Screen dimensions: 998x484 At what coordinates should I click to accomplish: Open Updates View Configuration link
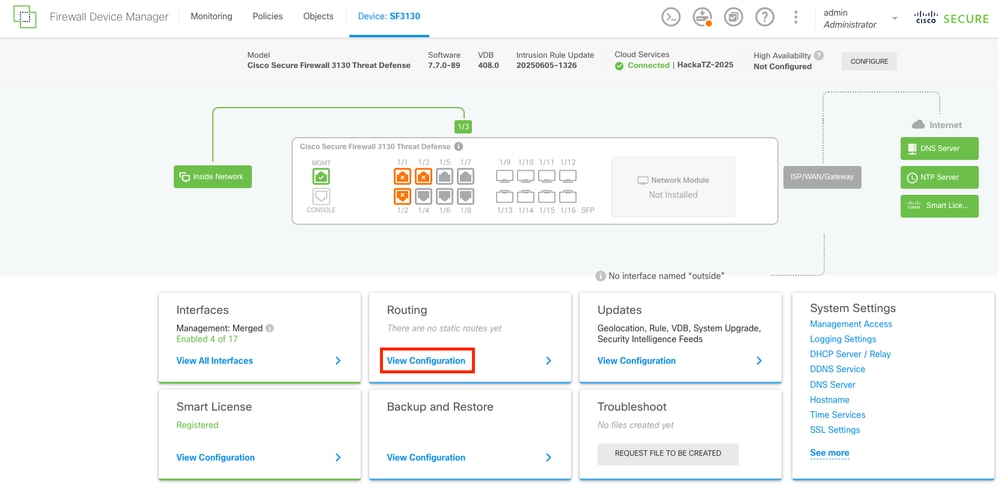pyautogui.click(x=636, y=360)
